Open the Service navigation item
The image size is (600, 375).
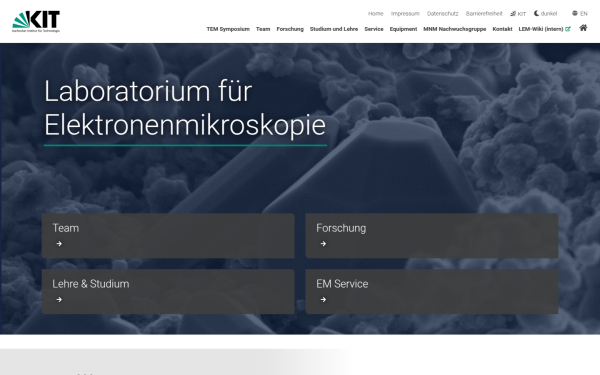point(374,29)
